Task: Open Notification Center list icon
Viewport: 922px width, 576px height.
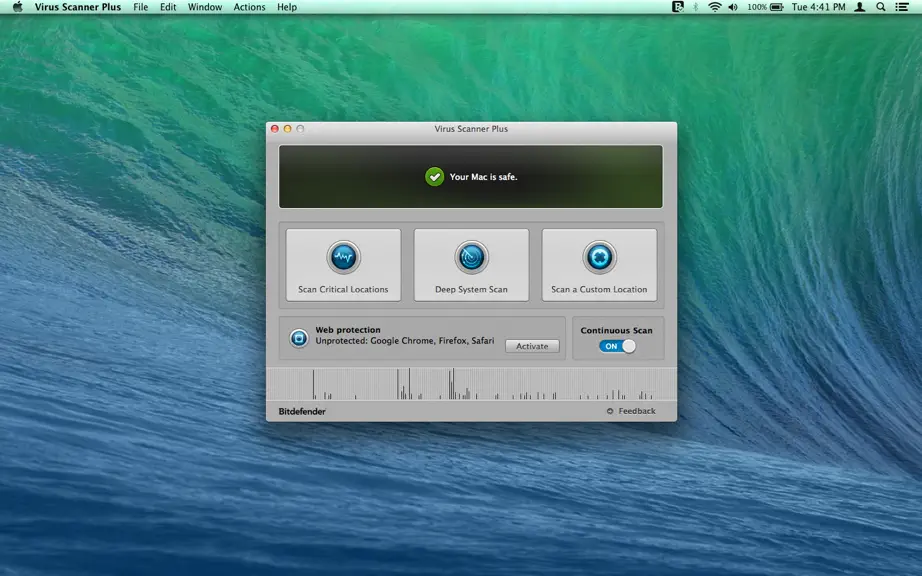Action: pos(901,7)
